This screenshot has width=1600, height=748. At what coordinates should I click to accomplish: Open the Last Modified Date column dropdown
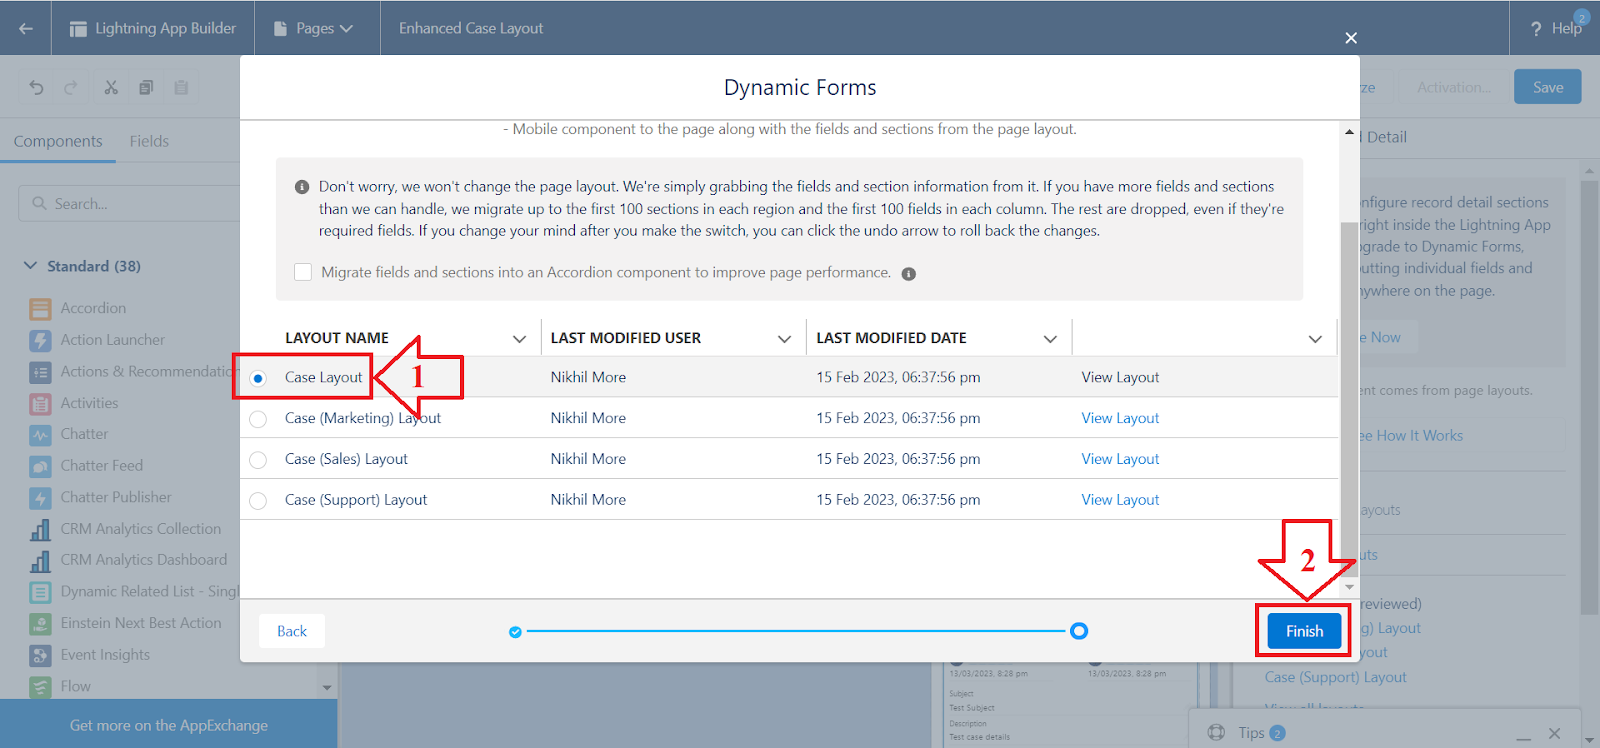[x=1050, y=339]
